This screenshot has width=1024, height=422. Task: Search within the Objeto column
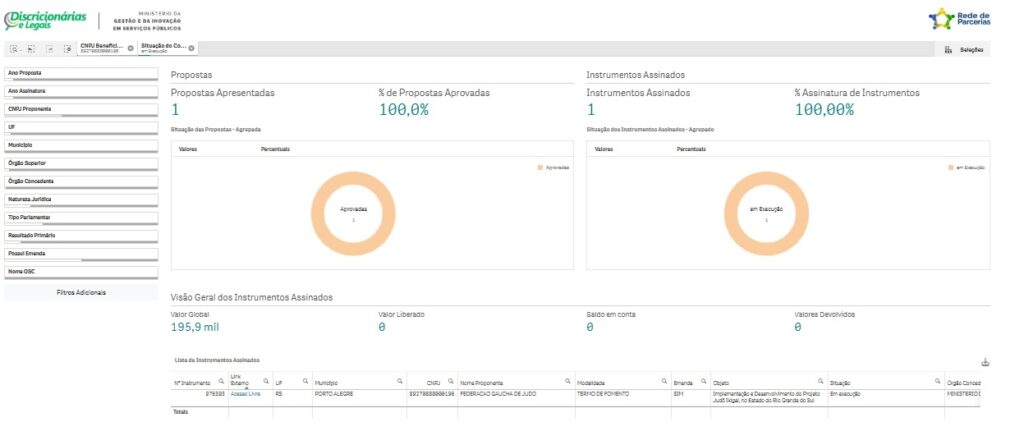point(820,381)
